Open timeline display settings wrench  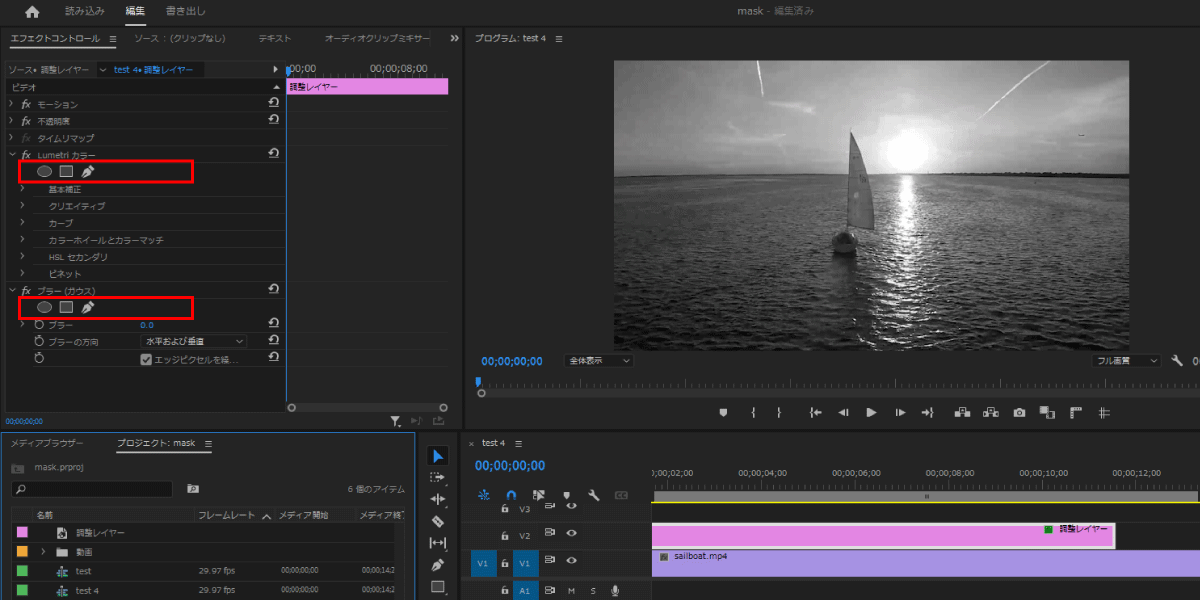(x=594, y=494)
